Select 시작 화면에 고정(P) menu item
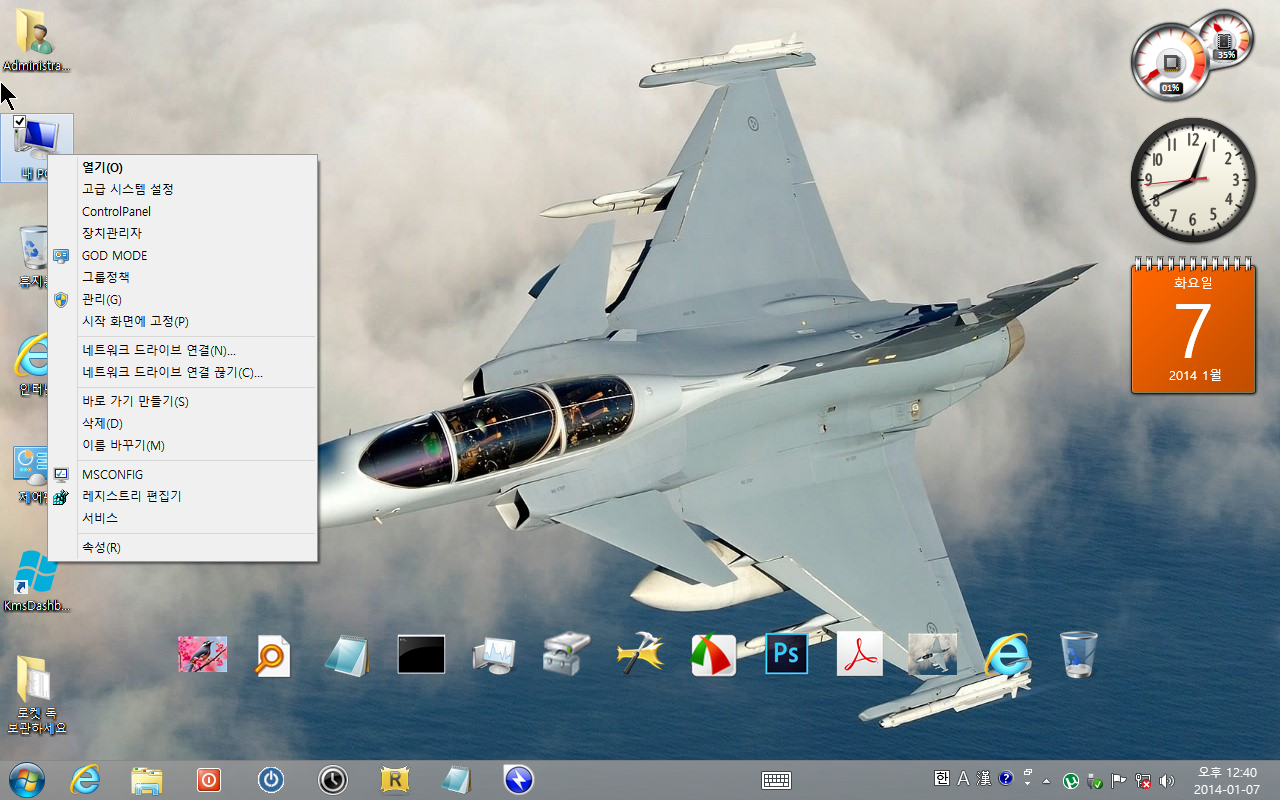Screen dimensions: 1280x800 182,321
